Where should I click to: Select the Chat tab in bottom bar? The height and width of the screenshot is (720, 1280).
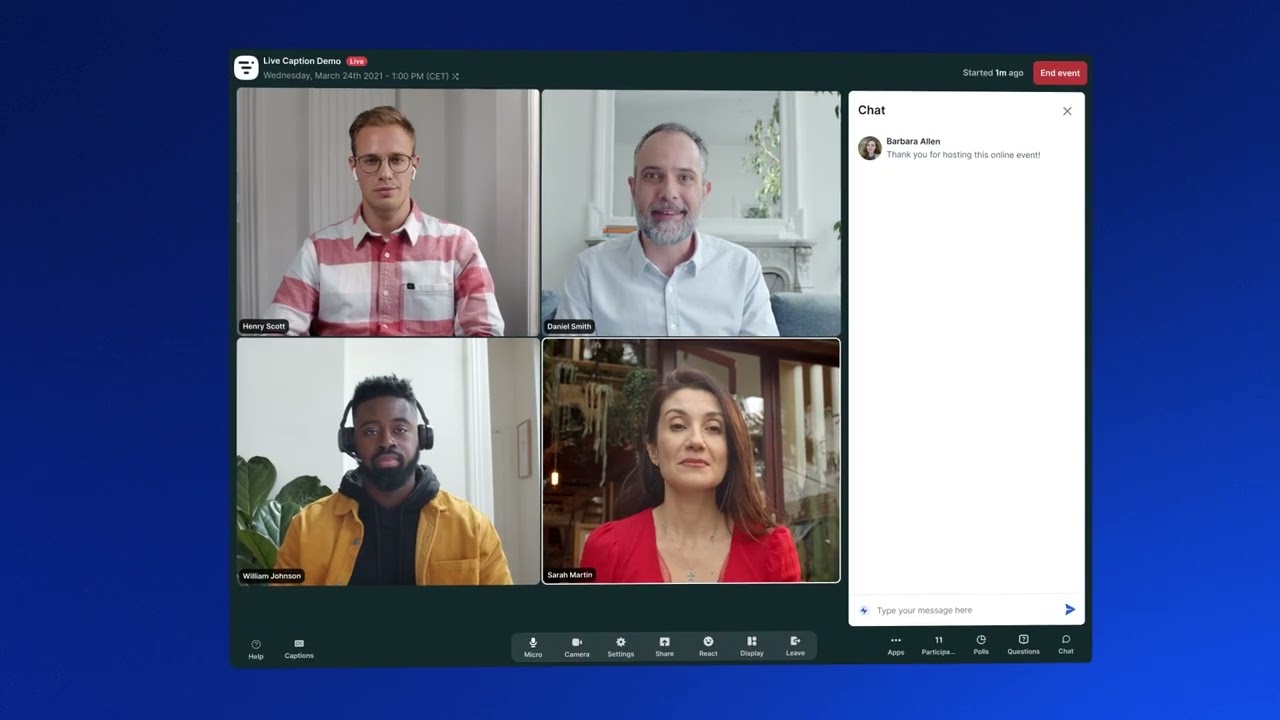point(1066,645)
